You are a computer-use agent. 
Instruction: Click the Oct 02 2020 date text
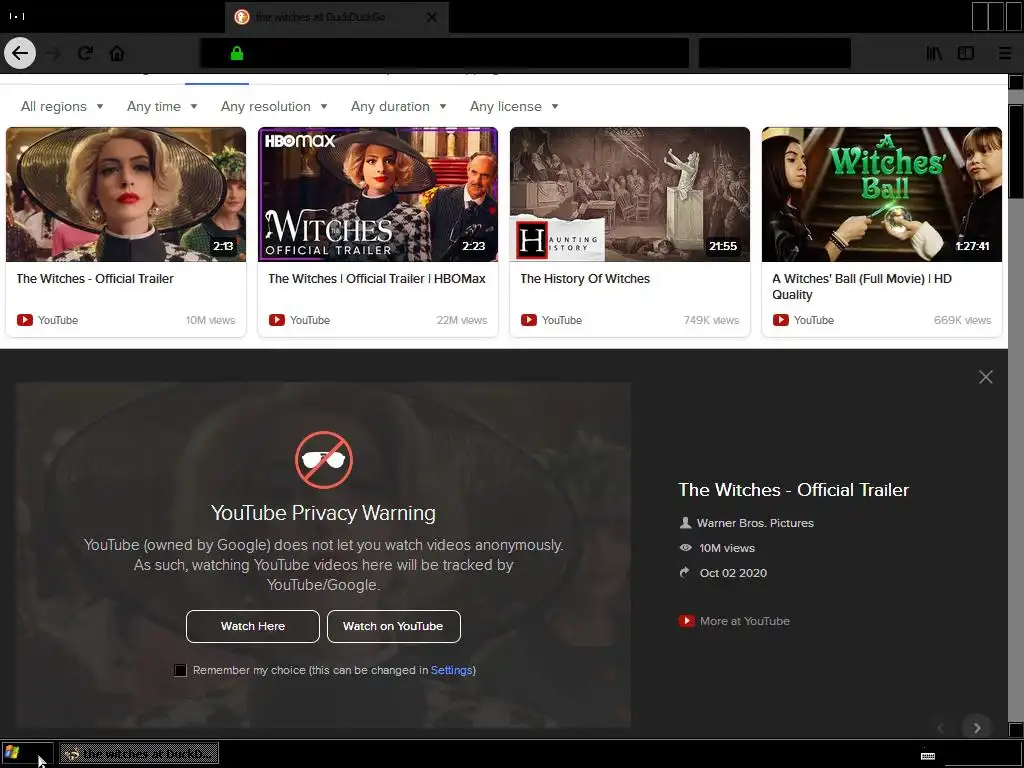tap(733, 573)
